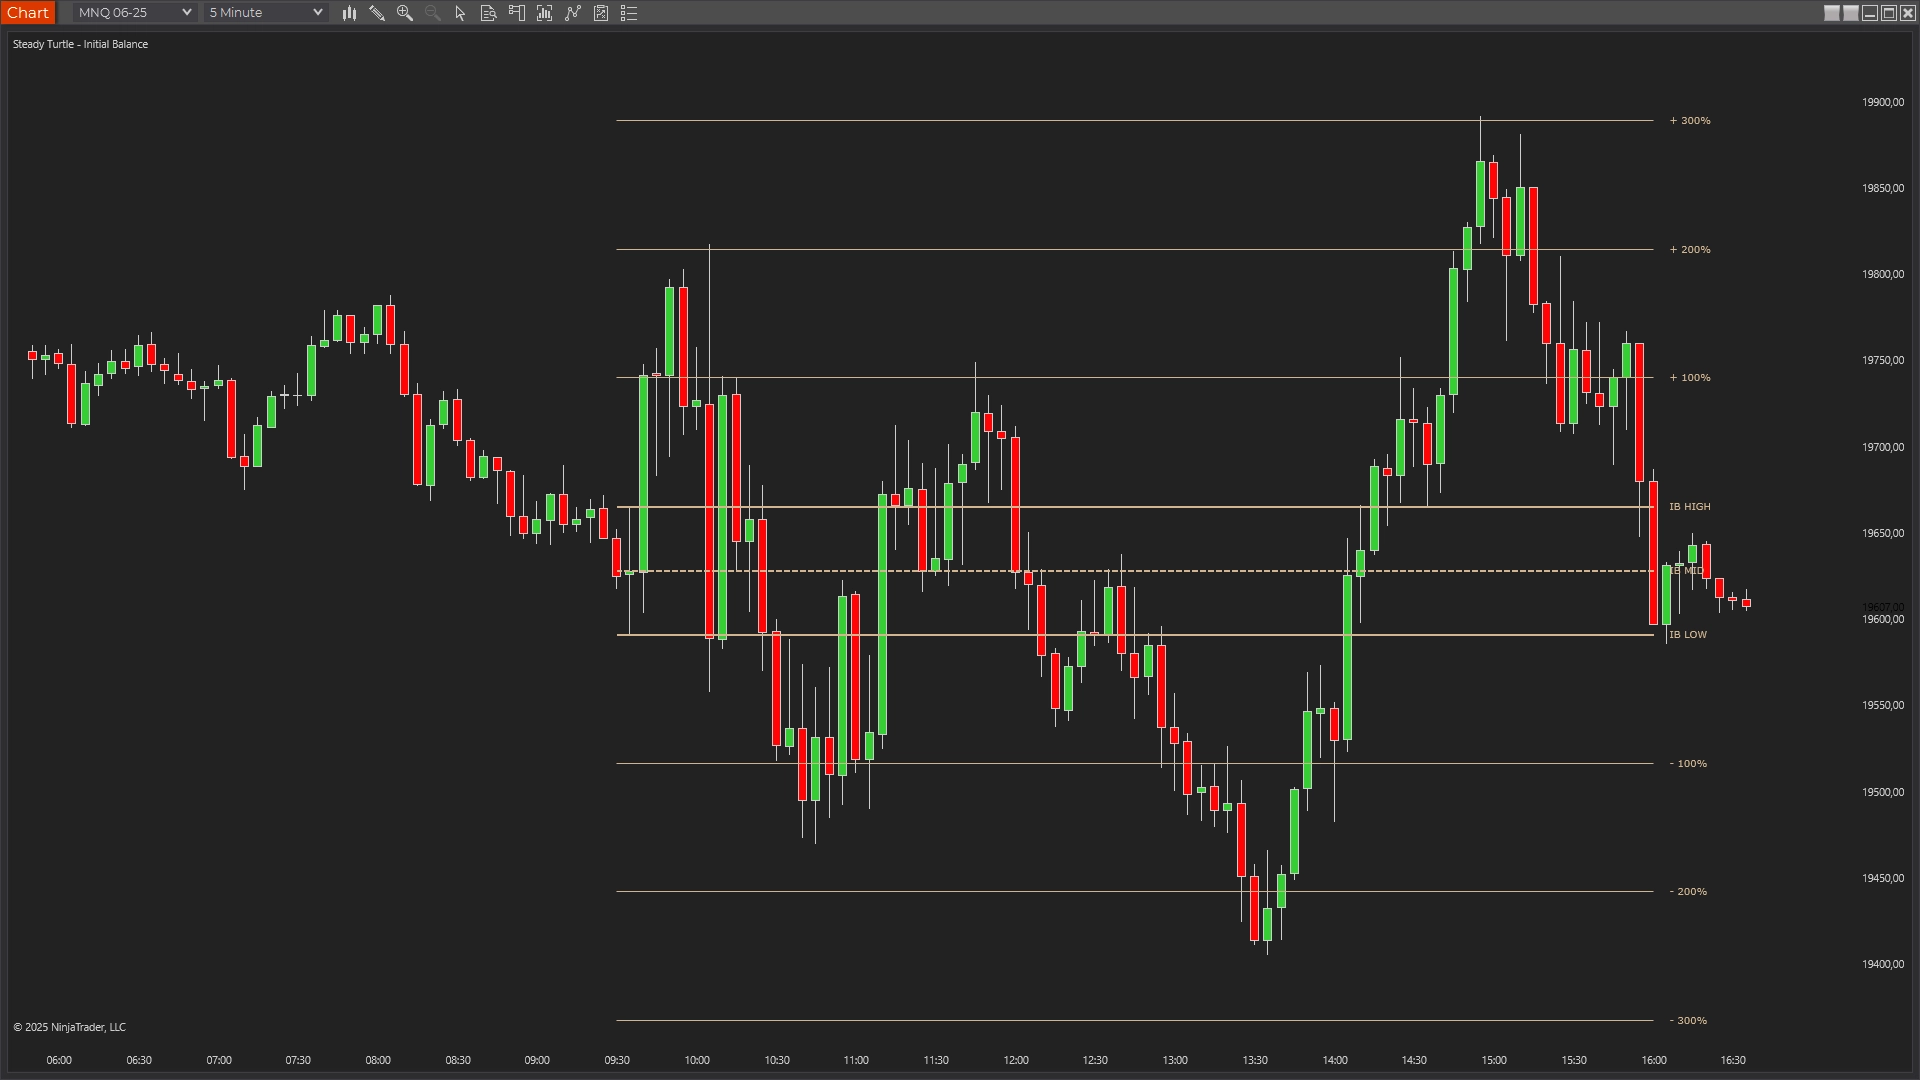Click the 19650,00 price axis label
This screenshot has width=1920, height=1080.
tap(1883, 533)
